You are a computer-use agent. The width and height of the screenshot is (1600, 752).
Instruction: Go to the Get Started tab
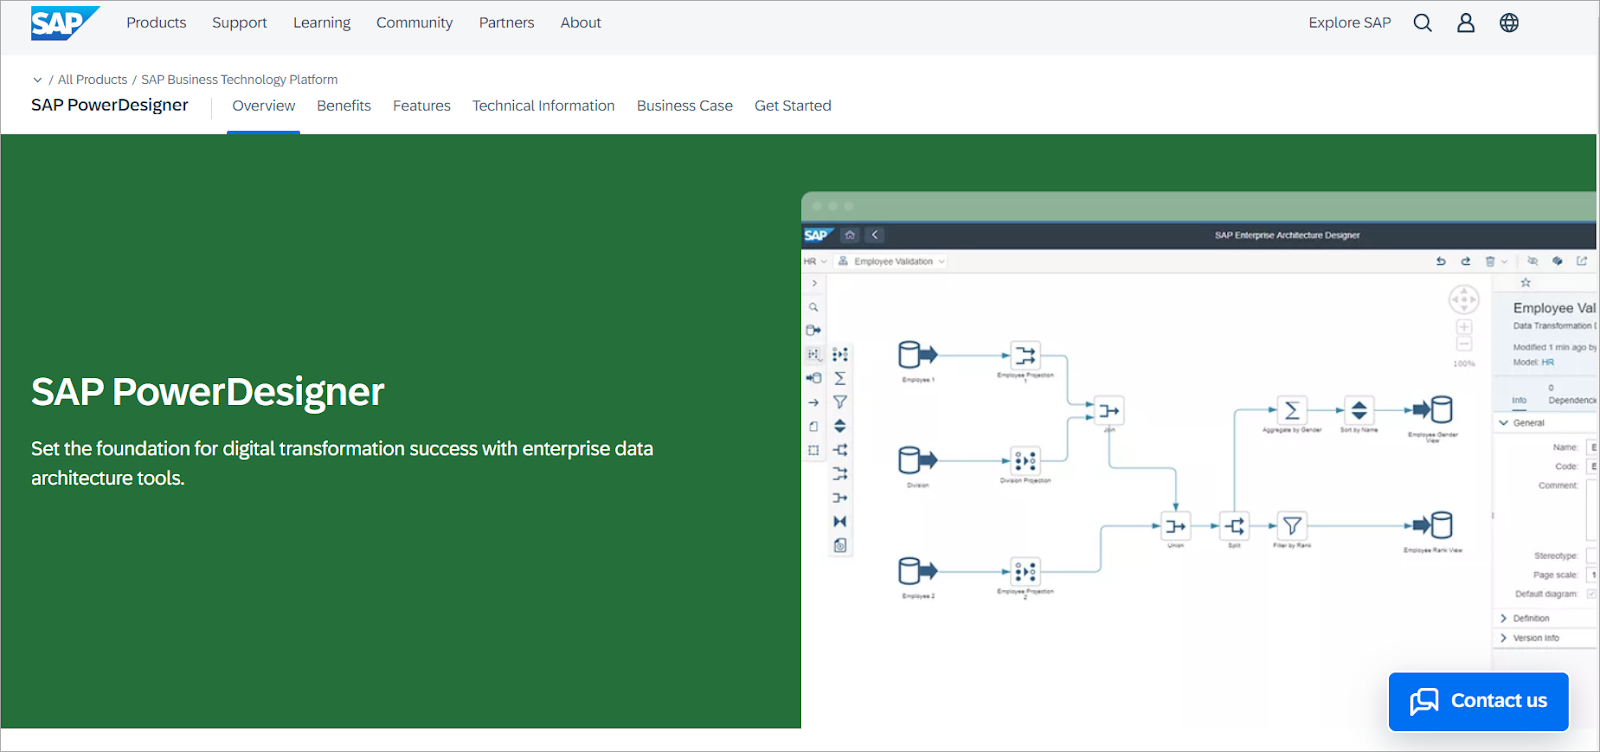pos(792,106)
